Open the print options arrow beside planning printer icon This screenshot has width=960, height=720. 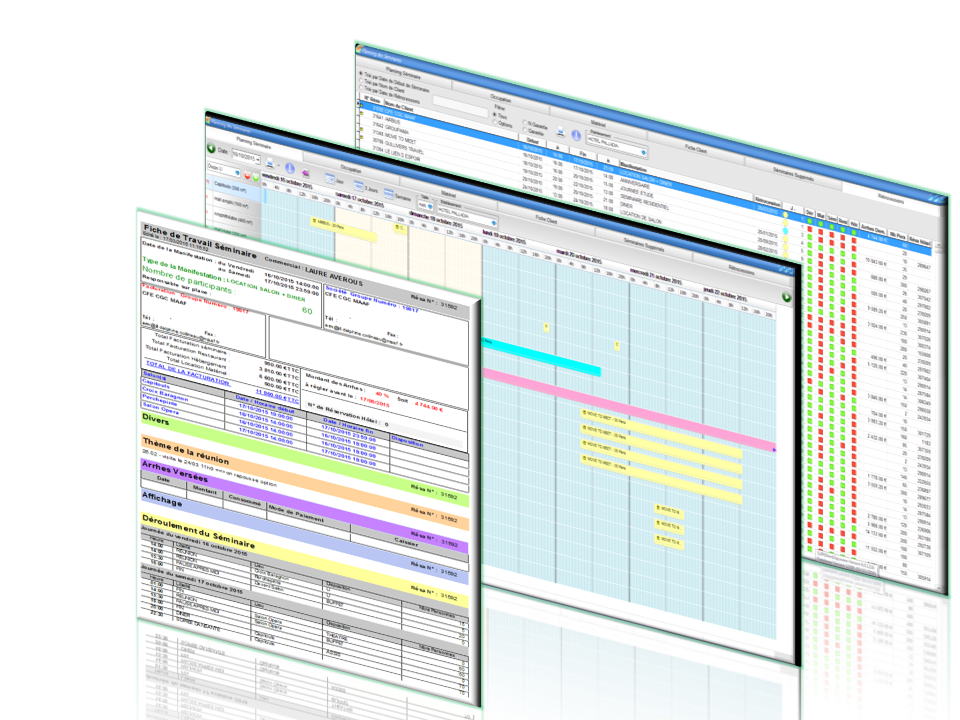[278, 166]
